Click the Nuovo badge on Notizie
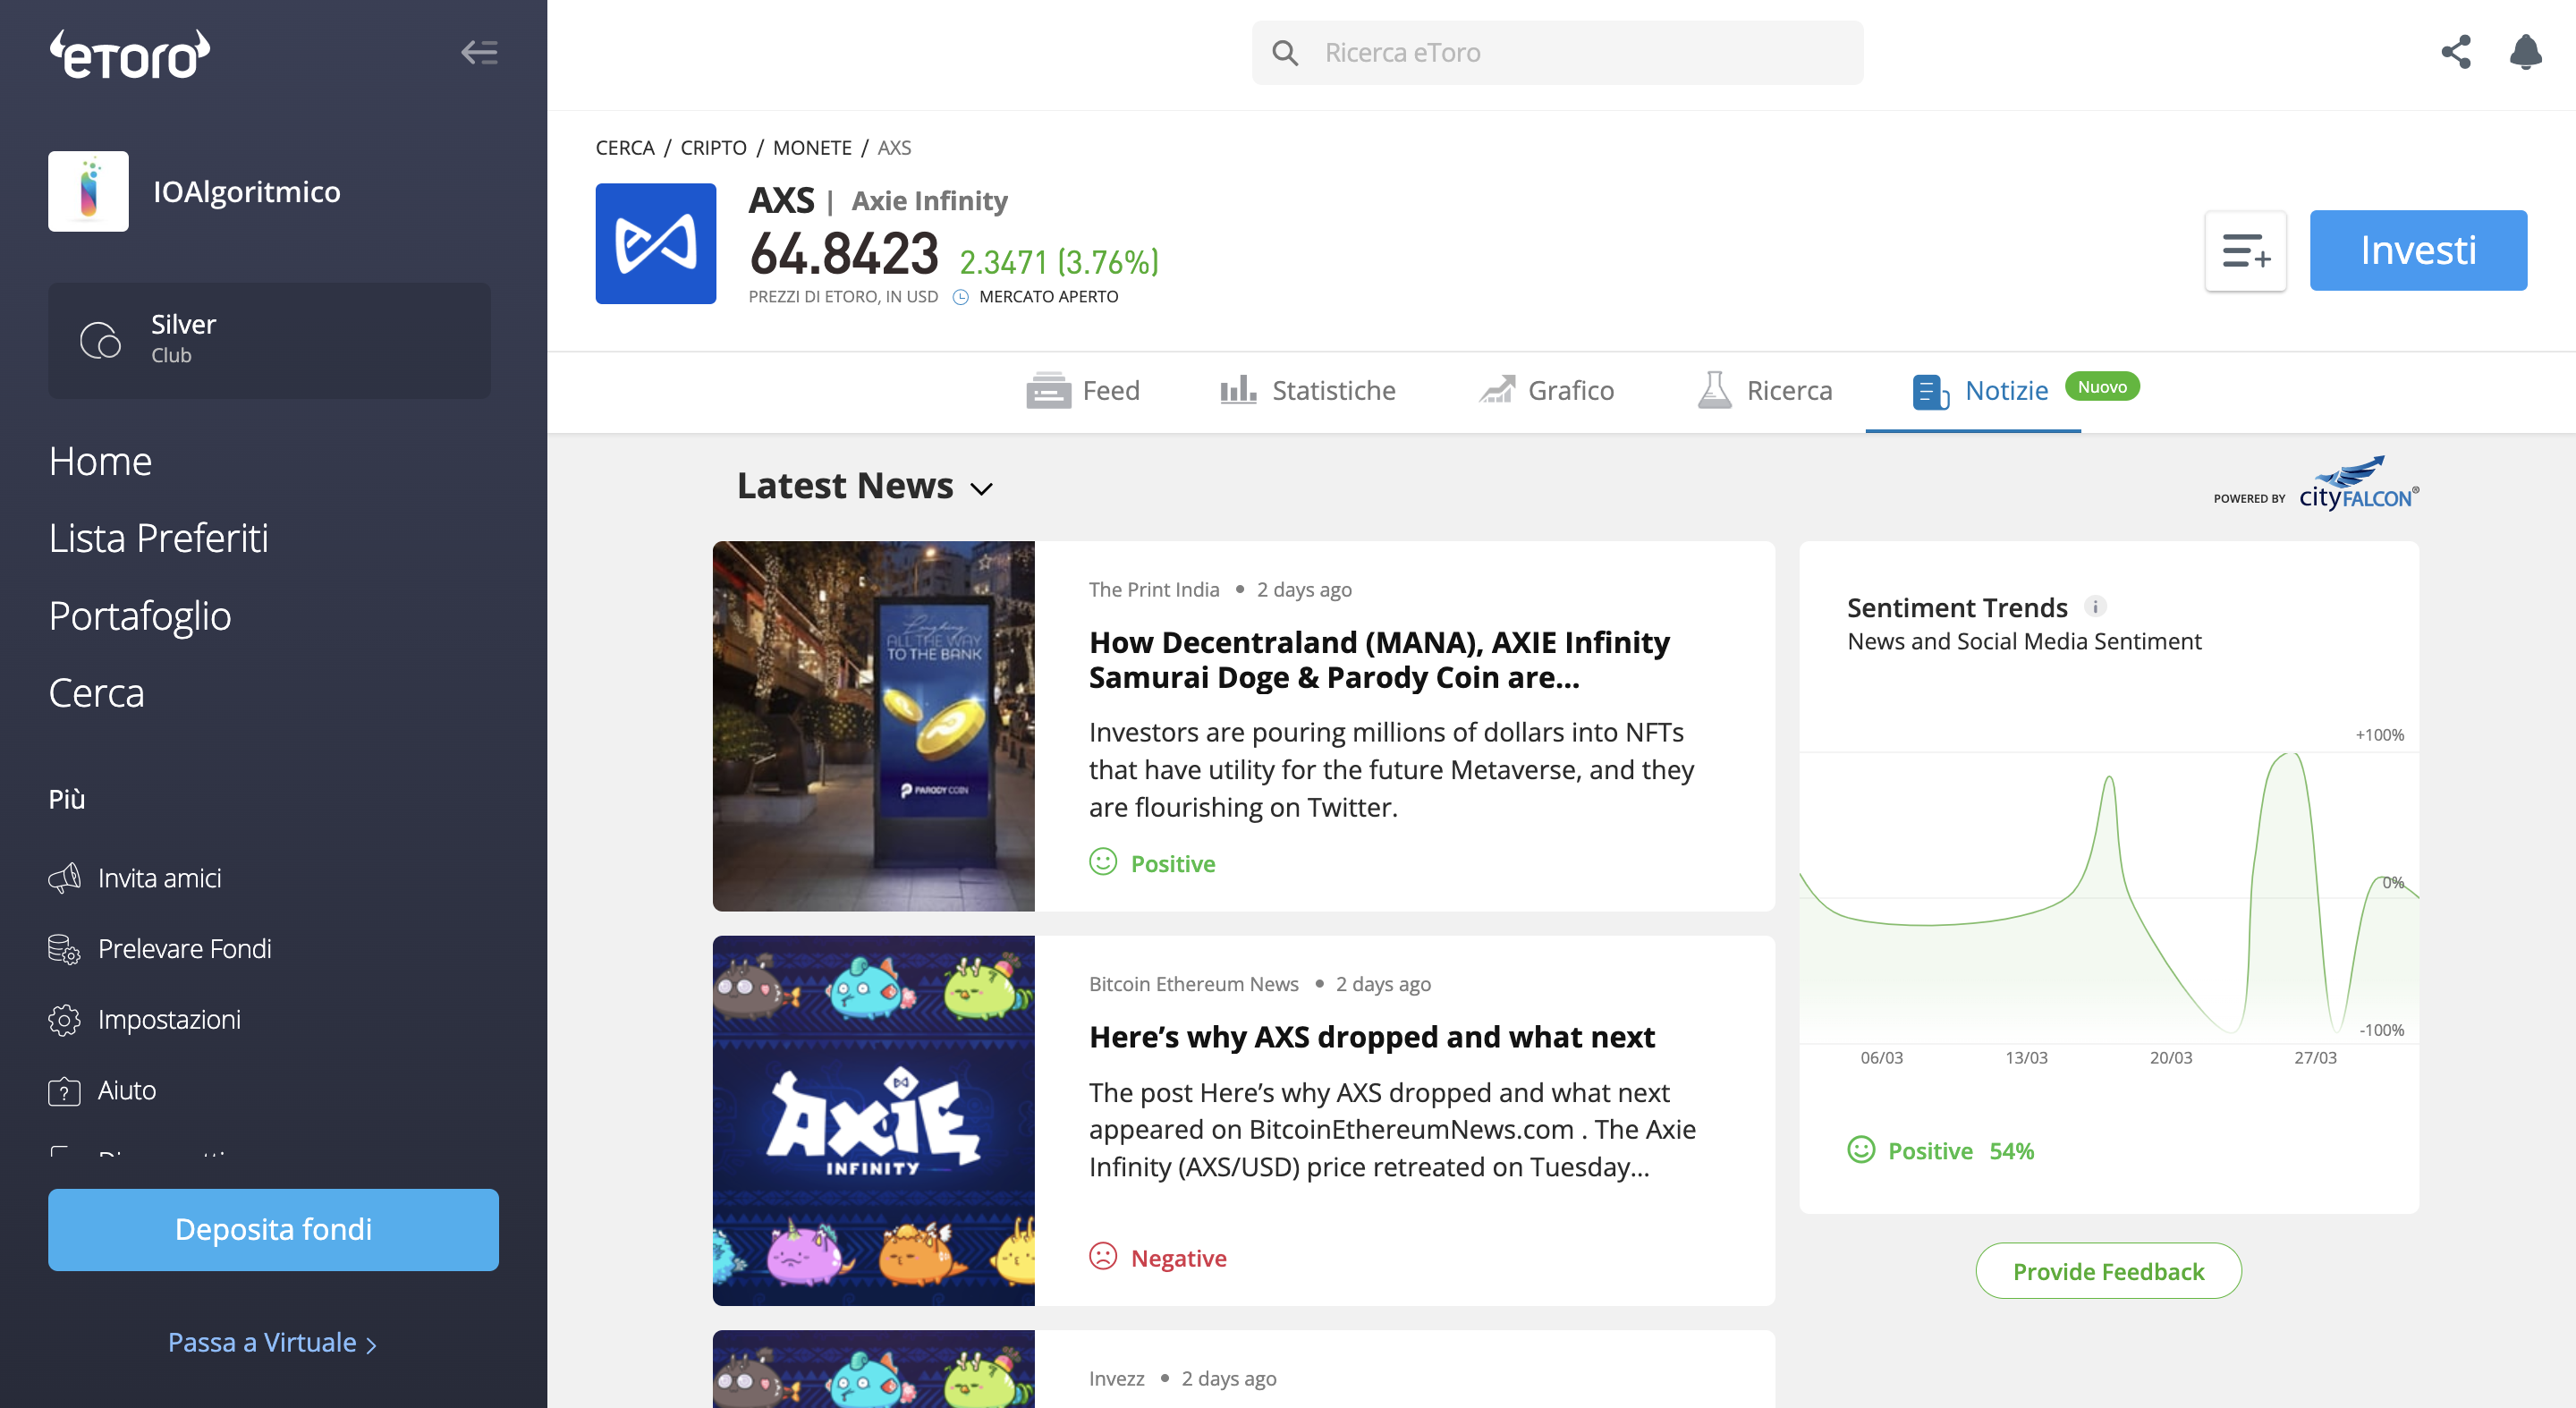Viewport: 2576px width, 1408px height. [x=2102, y=387]
